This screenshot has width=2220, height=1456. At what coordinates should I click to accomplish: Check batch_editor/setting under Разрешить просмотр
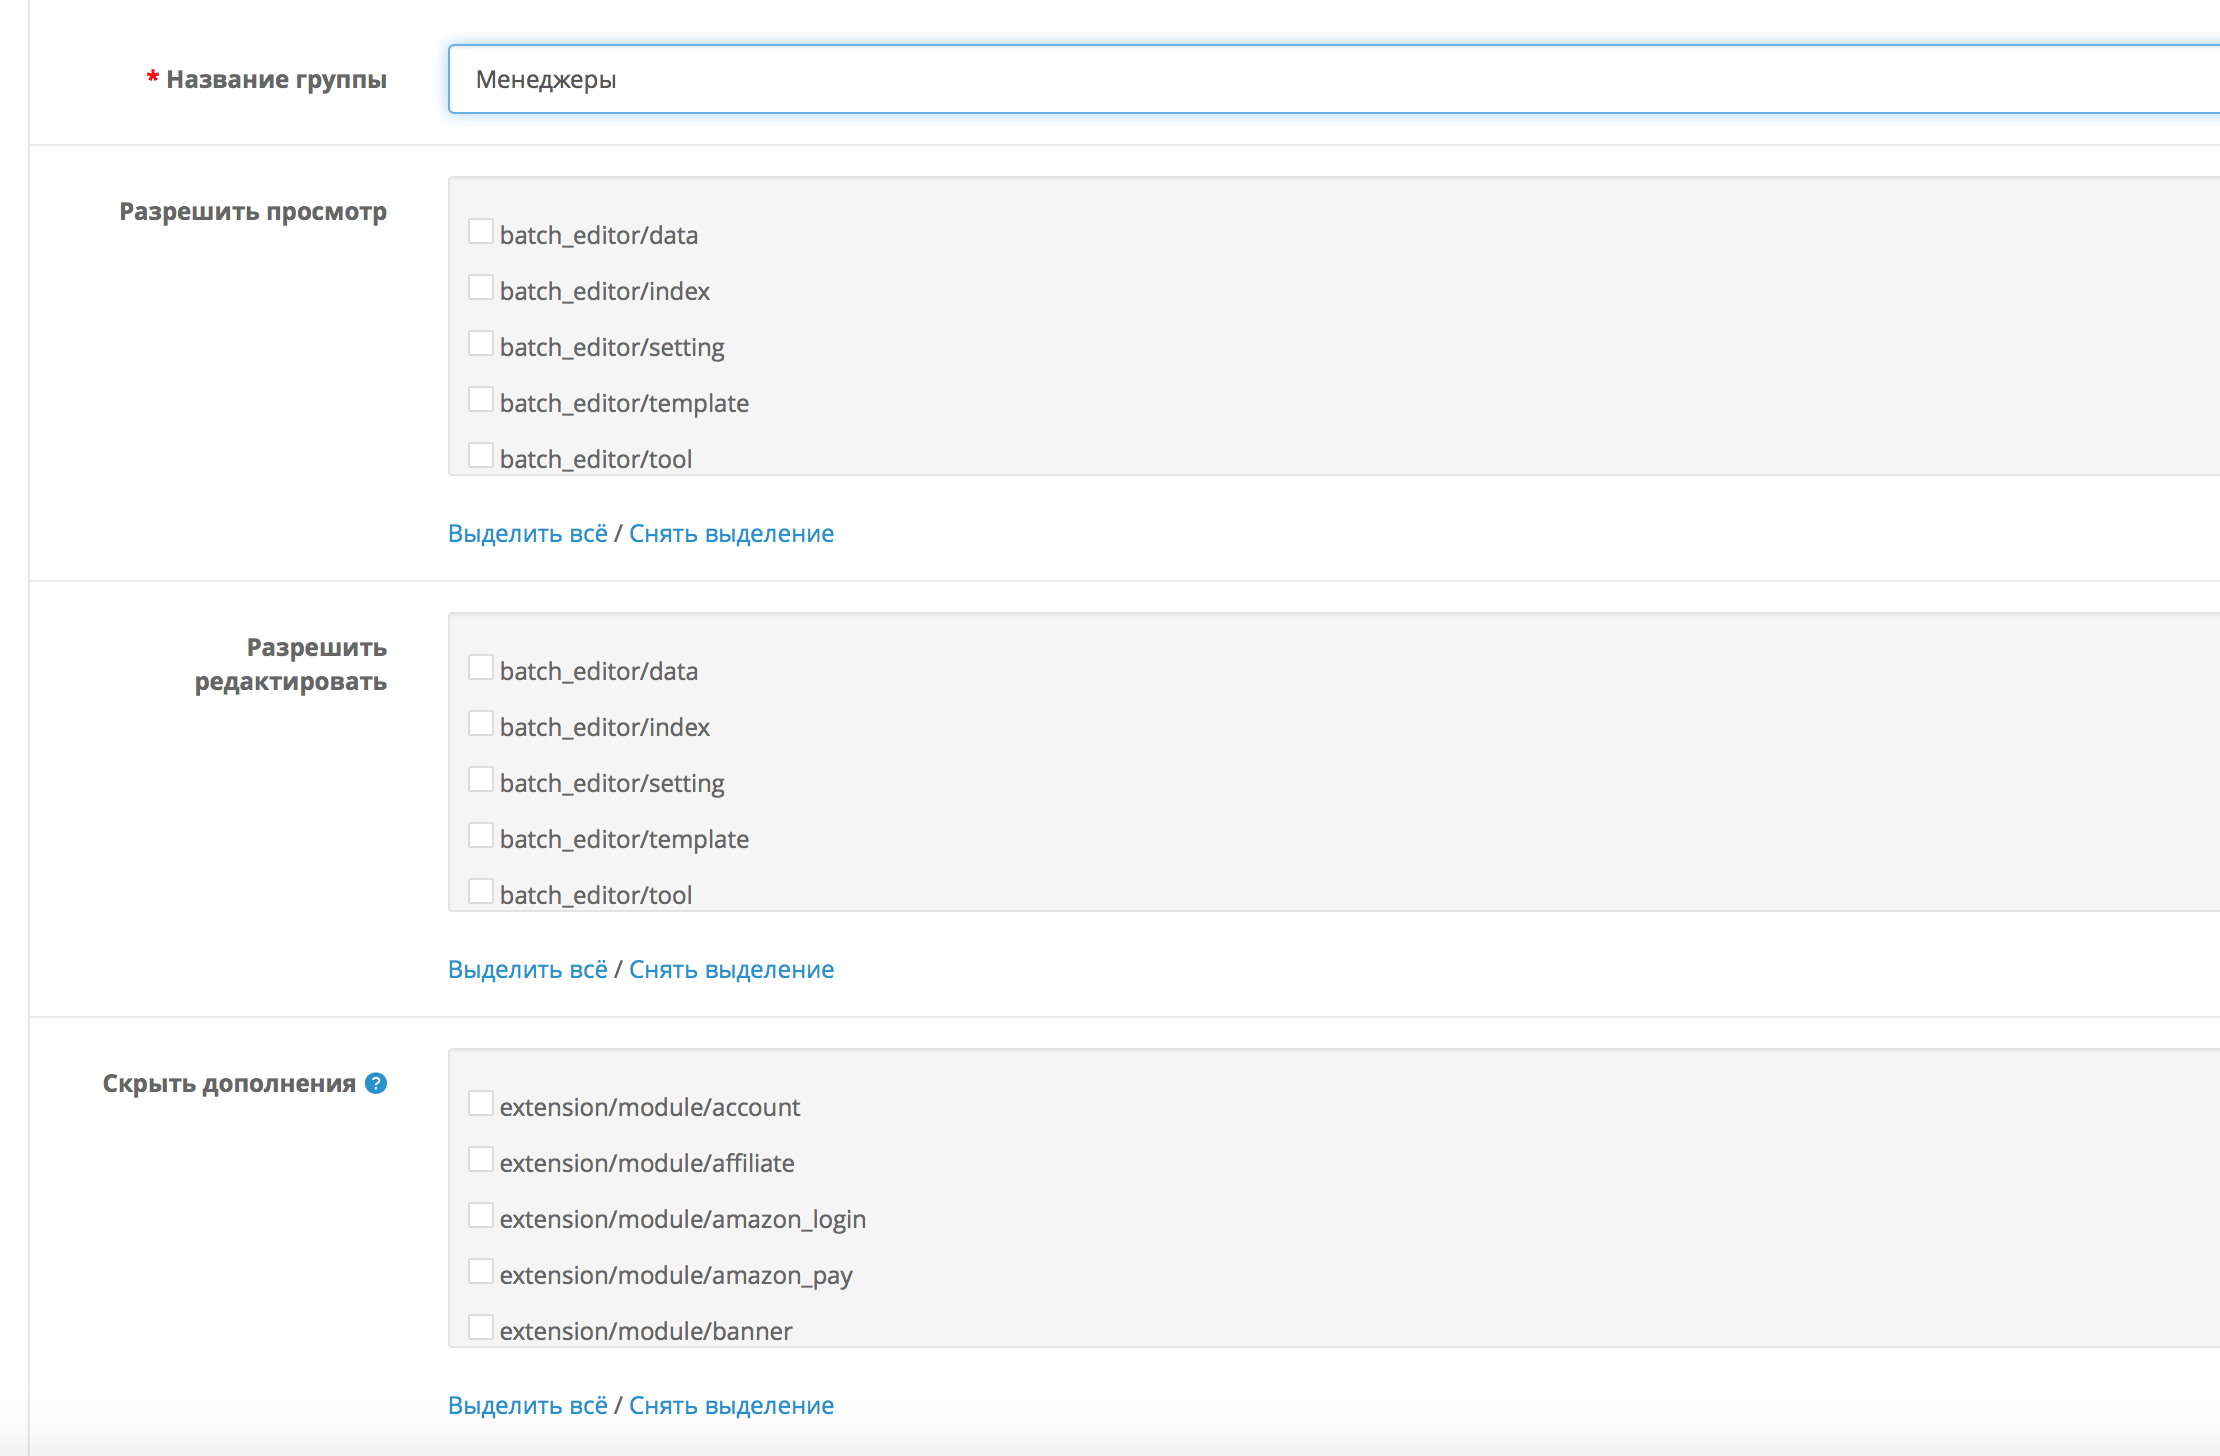pyautogui.click(x=481, y=344)
